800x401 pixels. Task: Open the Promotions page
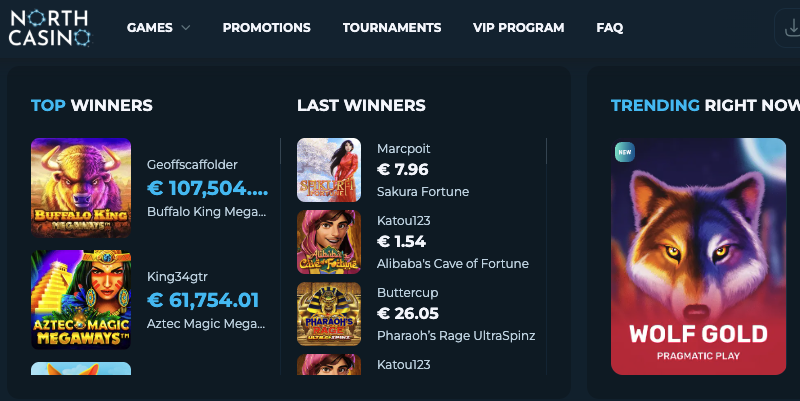[x=266, y=28]
